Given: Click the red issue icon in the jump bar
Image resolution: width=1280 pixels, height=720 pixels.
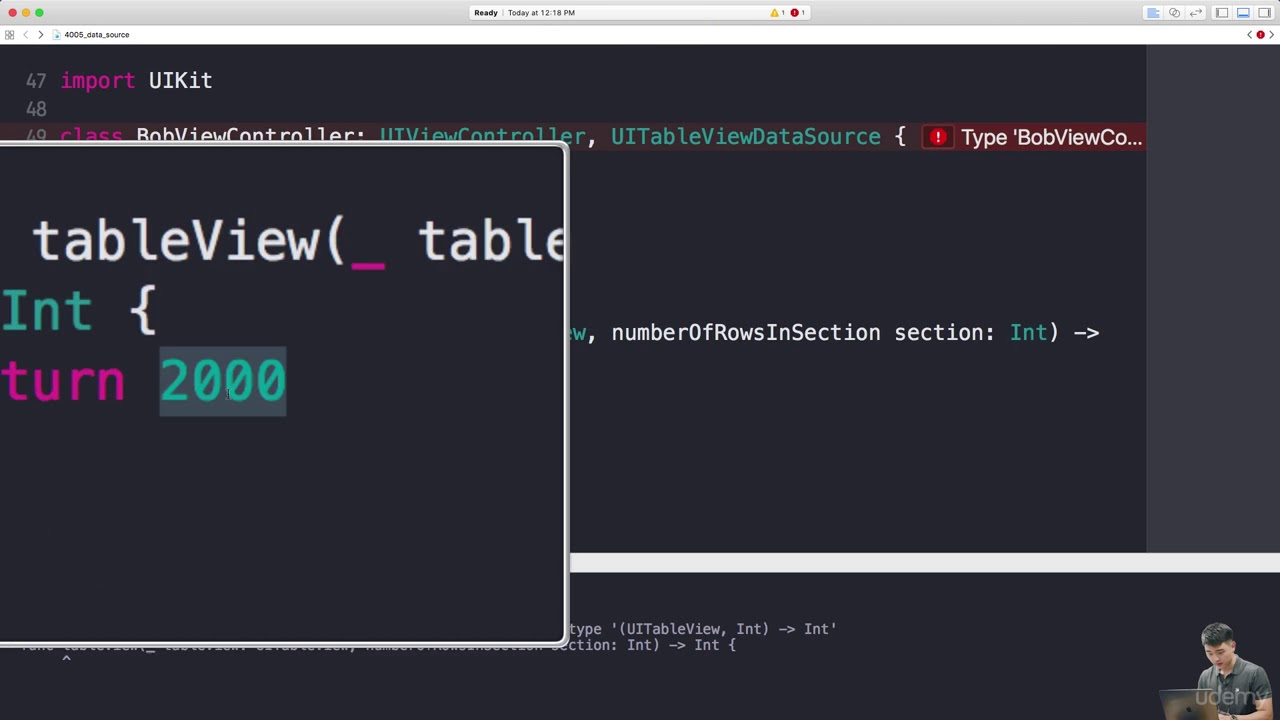Looking at the screenshot, I should pyautogui.click(x=1260, y=35).
